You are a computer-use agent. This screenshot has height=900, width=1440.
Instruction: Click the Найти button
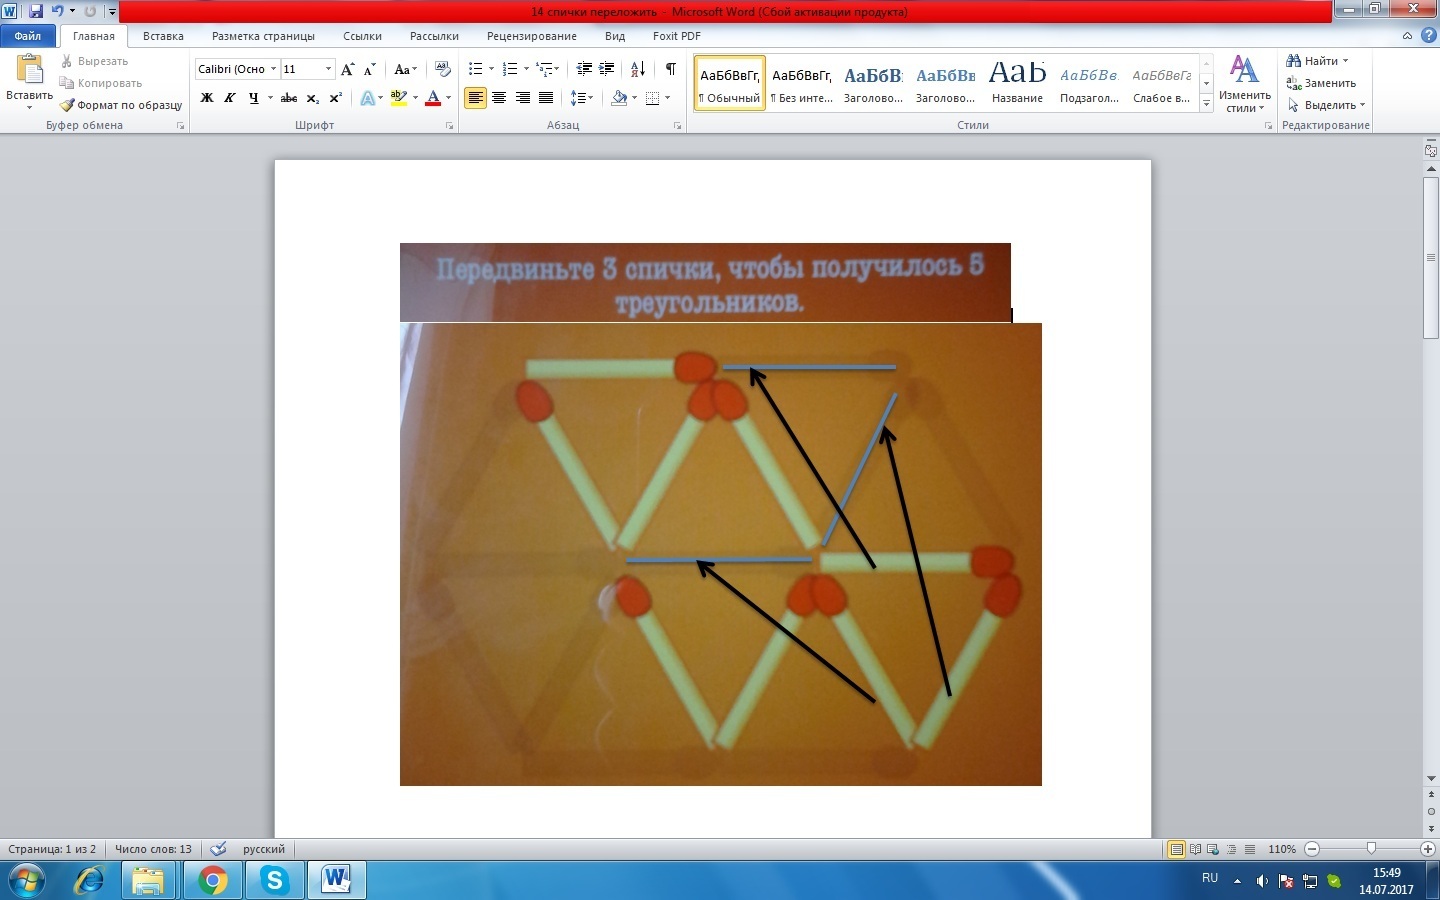(x=1317, y=61)
